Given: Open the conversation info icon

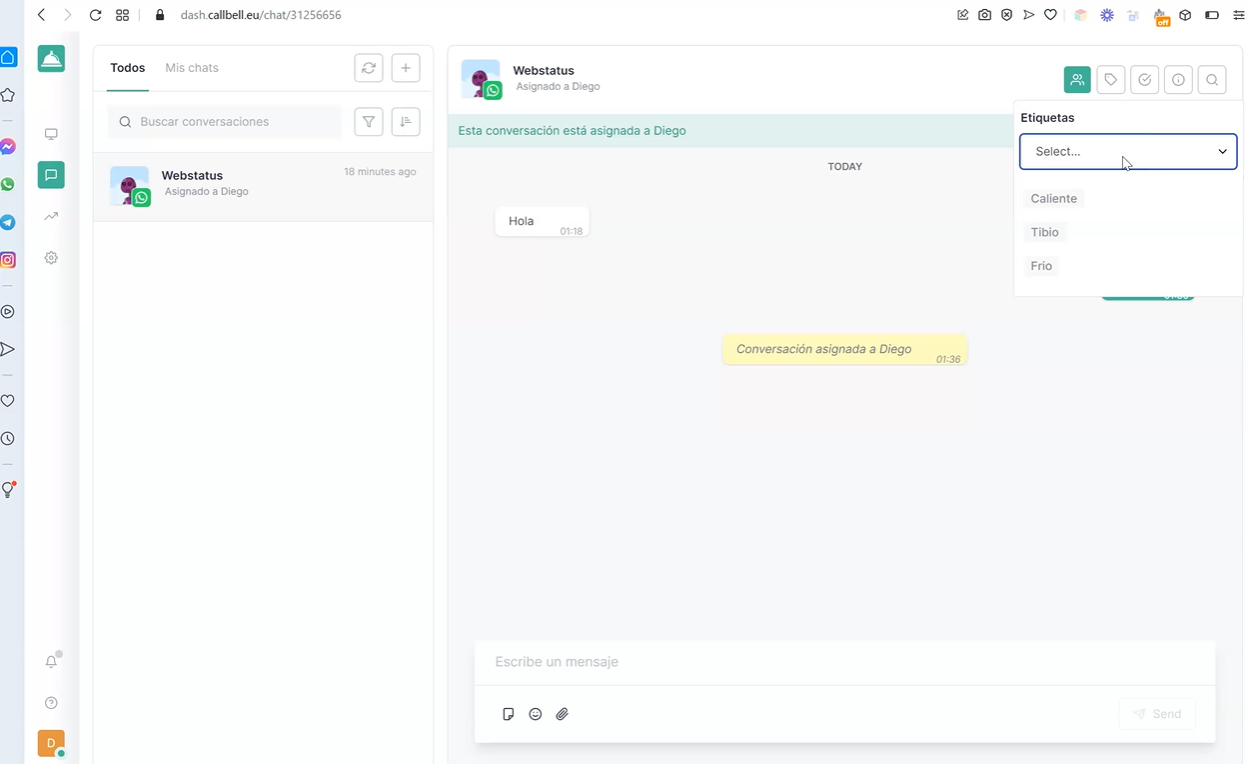Looking at the screenshot, I should [1179, 80].
